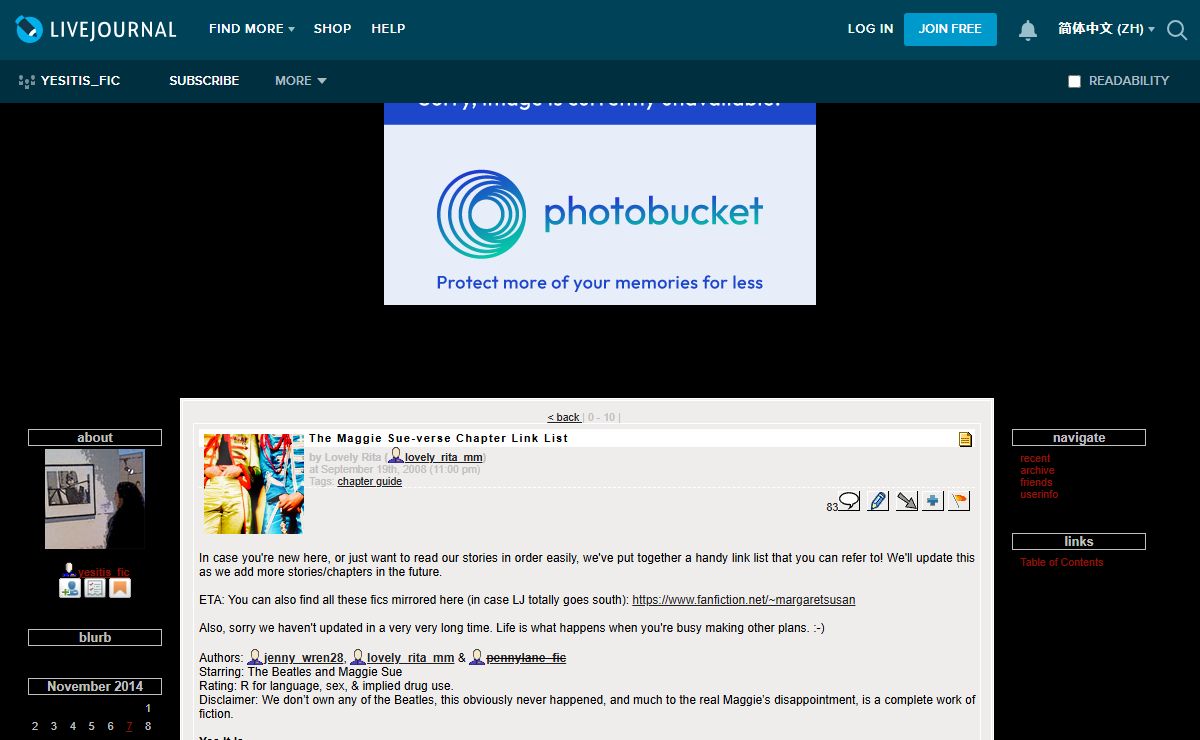Click 'recent' in navigate panel
Image resolution: width=1200 pixels, height=740 pixels.
(1035, 458)
